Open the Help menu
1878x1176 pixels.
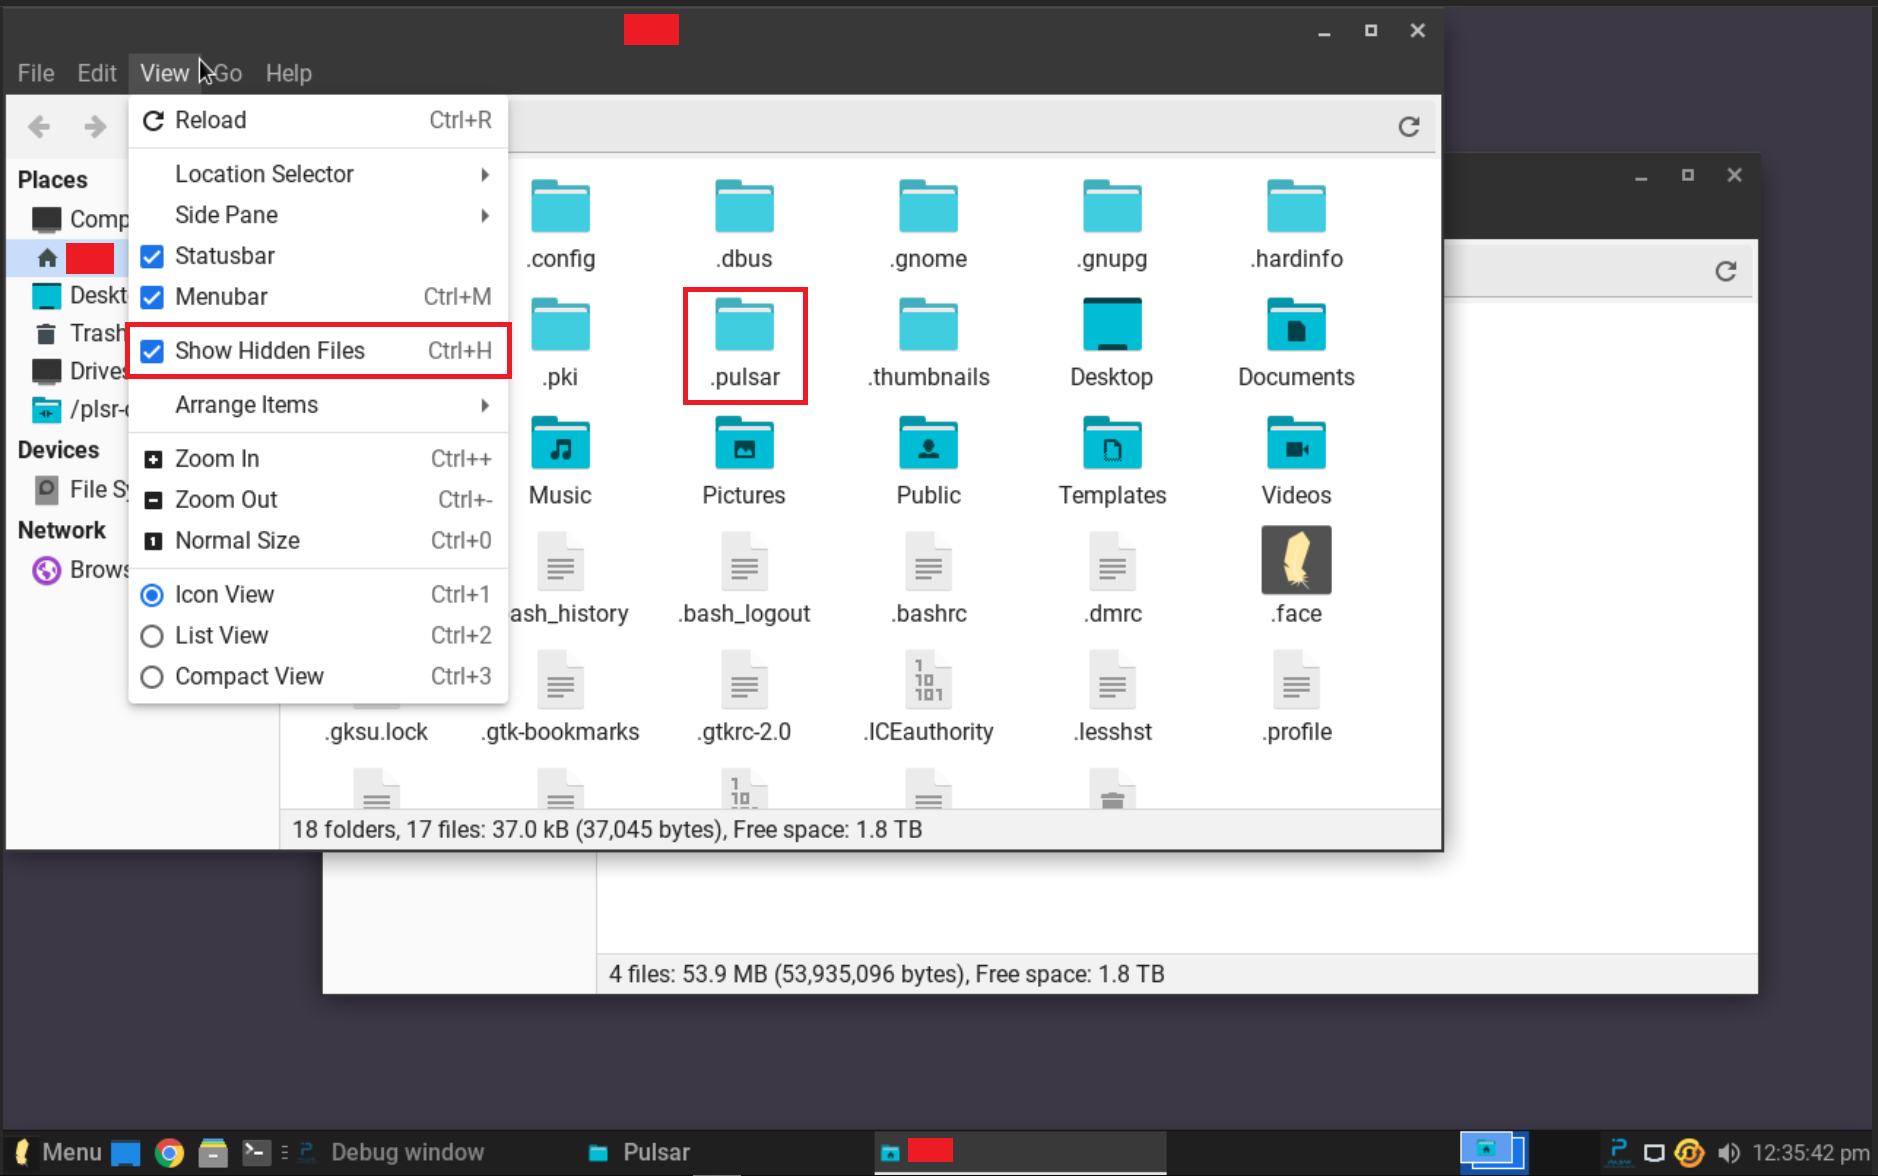[288, 72]
